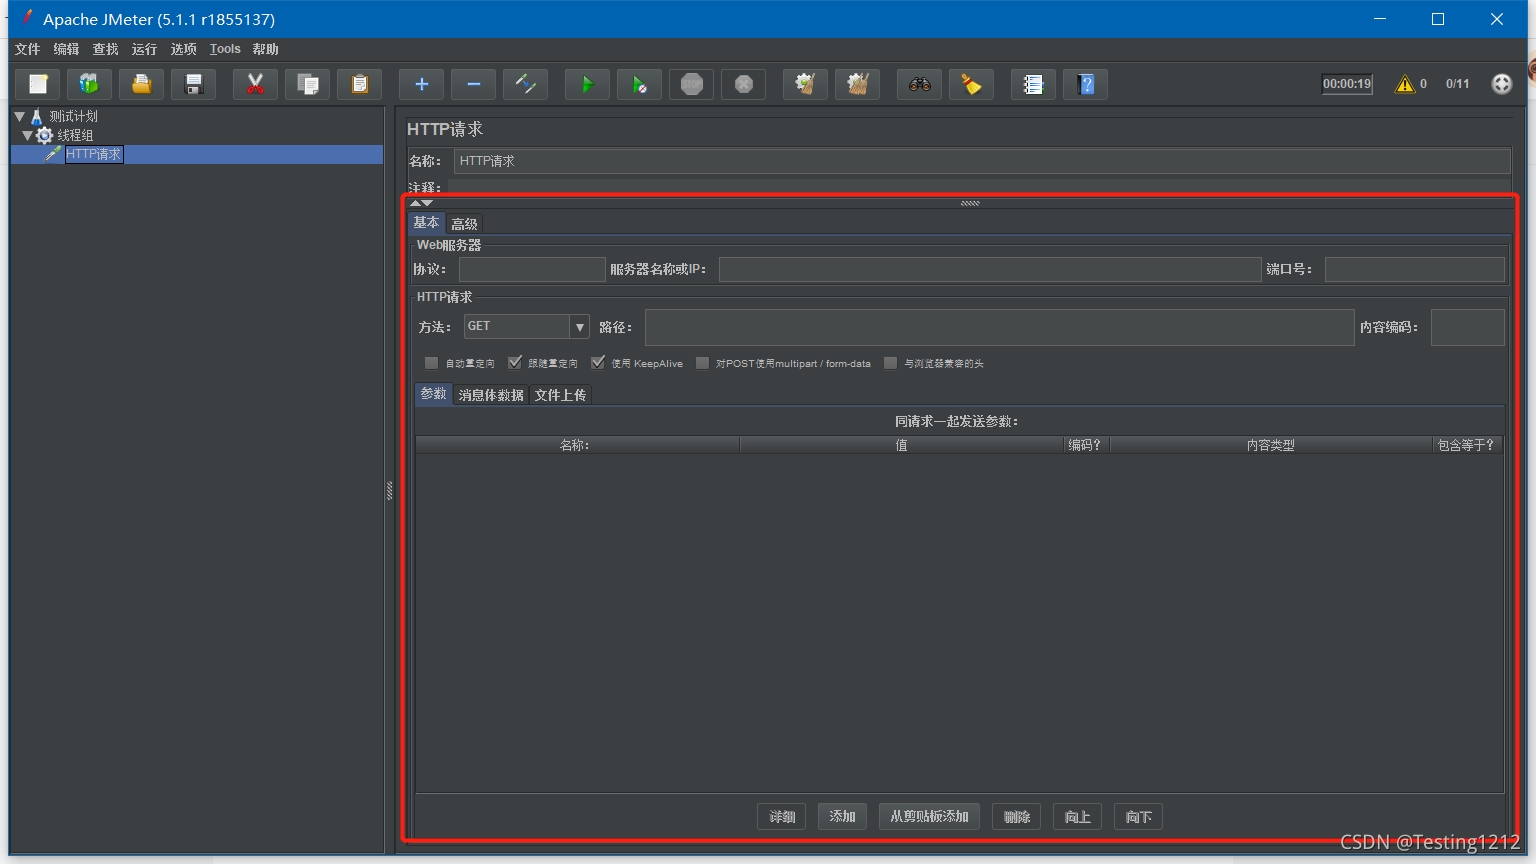Open the Tools menu
The width and height of the screenshot is (1536, 864).
225,49
